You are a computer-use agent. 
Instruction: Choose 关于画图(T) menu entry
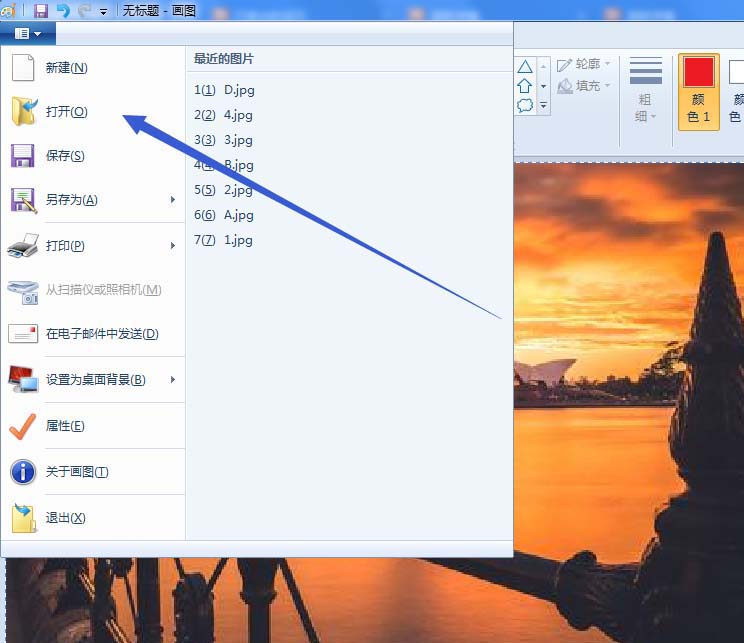click(x=95, y=472)
